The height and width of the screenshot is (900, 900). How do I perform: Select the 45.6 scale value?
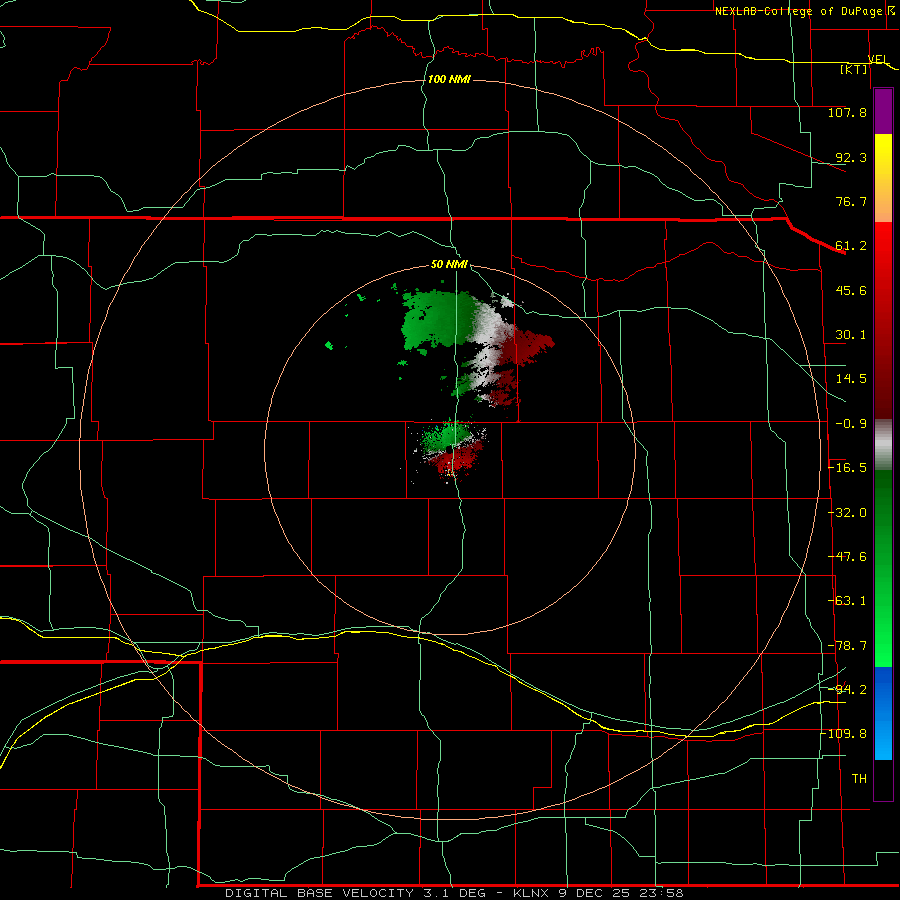tap(851, 290)
